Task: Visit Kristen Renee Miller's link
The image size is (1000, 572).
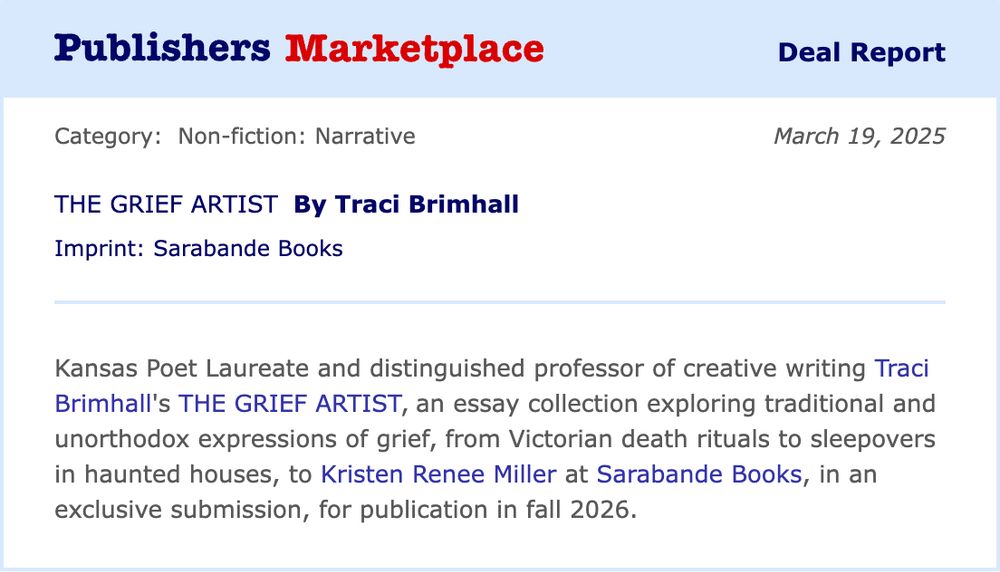Action: click(x=438, y=474)
